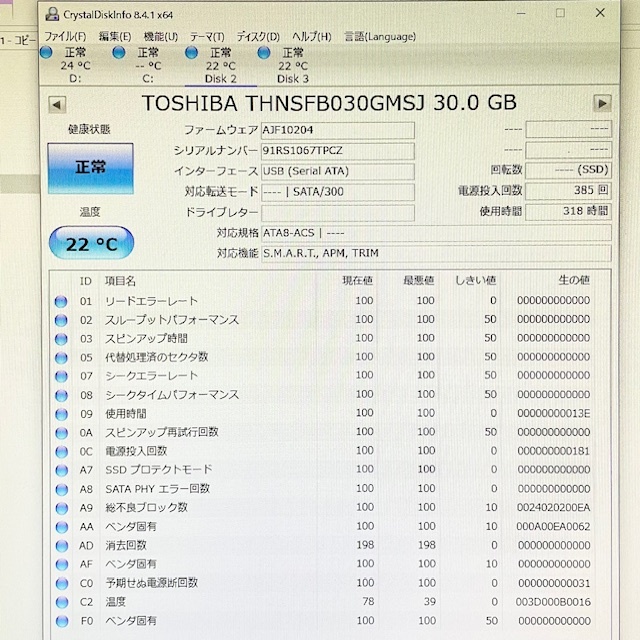
Task: Click current value 198 in 消去回数 row
Action: [365, 545]
